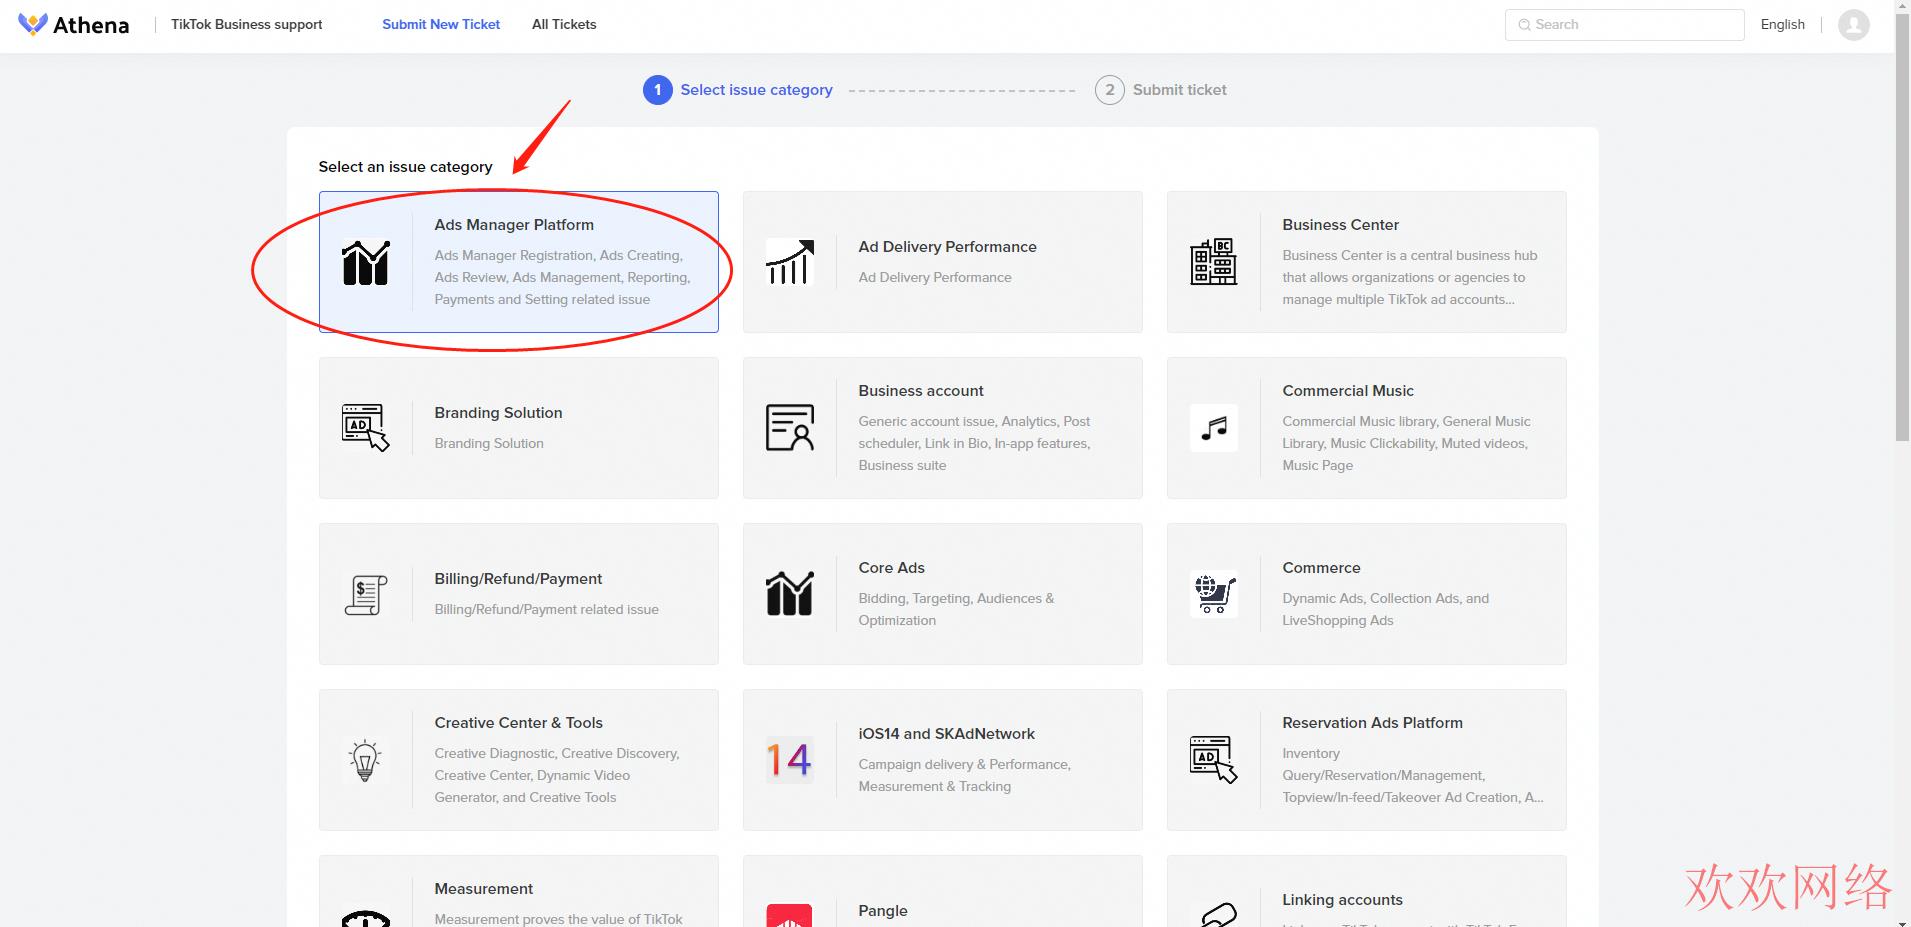Open the user profile avatar

[x=1853, y=25]
